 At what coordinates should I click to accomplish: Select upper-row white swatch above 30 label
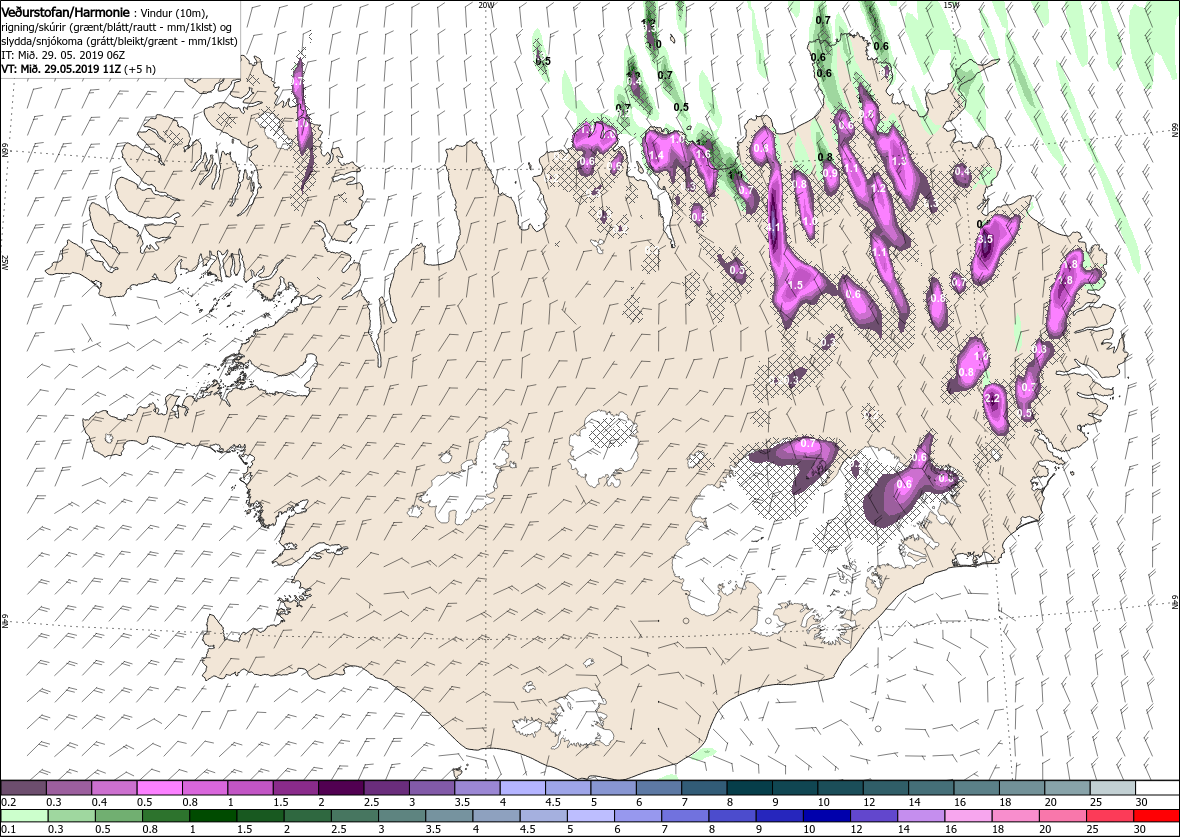1157,788
